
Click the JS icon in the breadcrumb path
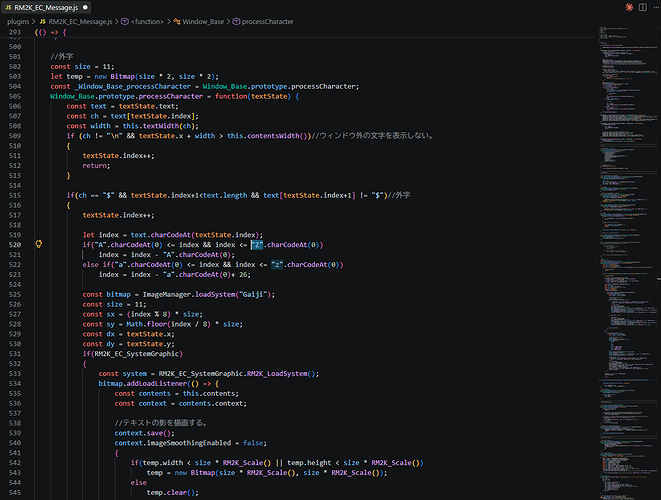pos(43,22)
